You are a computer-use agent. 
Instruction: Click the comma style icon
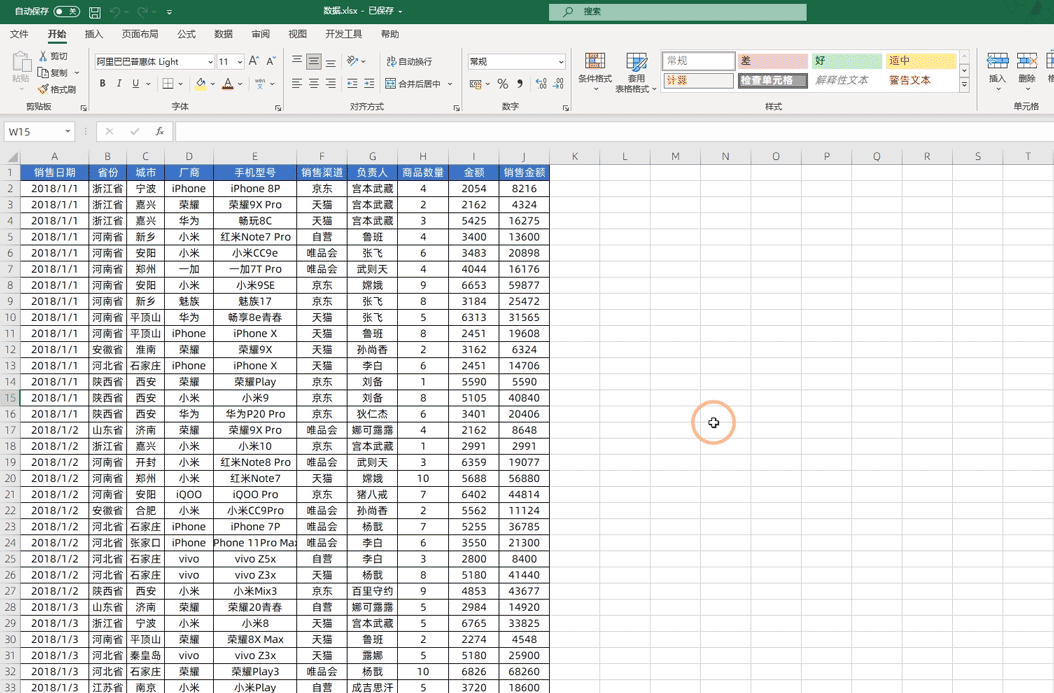pos(520,84)
